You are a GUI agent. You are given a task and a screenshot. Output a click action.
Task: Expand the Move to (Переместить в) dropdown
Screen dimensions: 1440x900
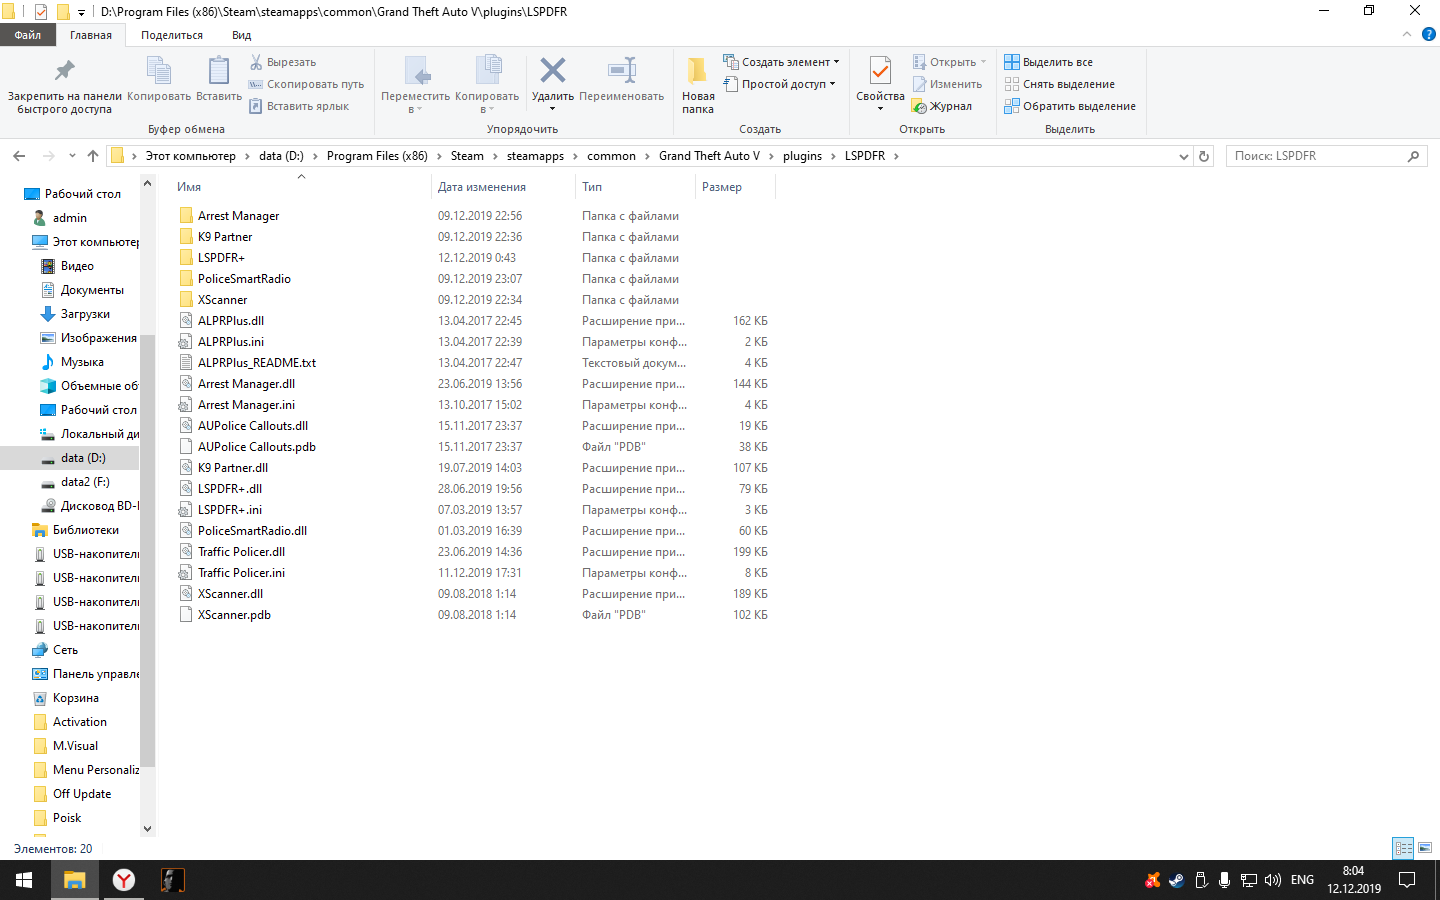pyautogui.click(x=415, y=109)
